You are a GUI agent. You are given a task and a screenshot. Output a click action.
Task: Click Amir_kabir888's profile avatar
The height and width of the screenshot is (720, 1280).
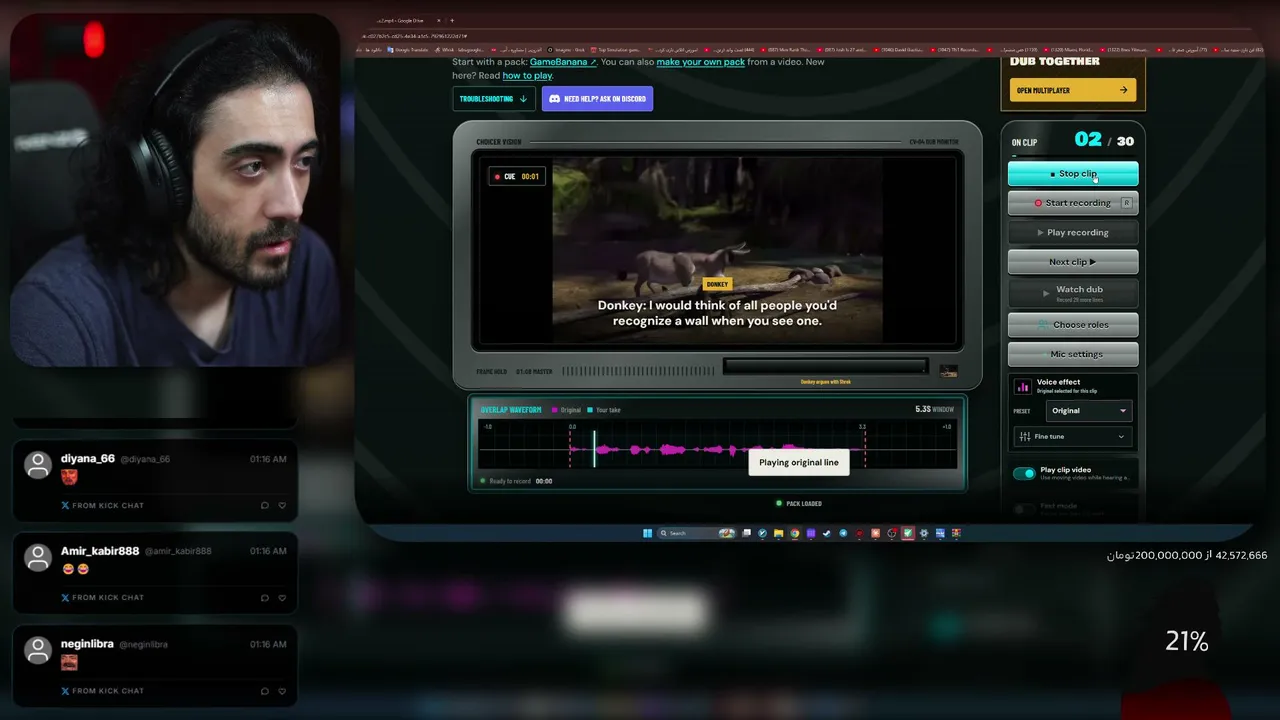[x=38, y=557]
